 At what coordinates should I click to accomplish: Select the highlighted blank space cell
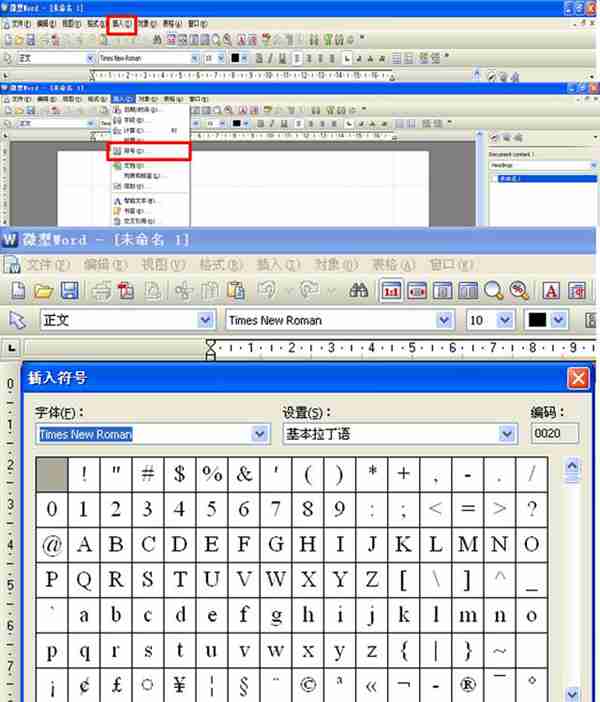point(52,474)
